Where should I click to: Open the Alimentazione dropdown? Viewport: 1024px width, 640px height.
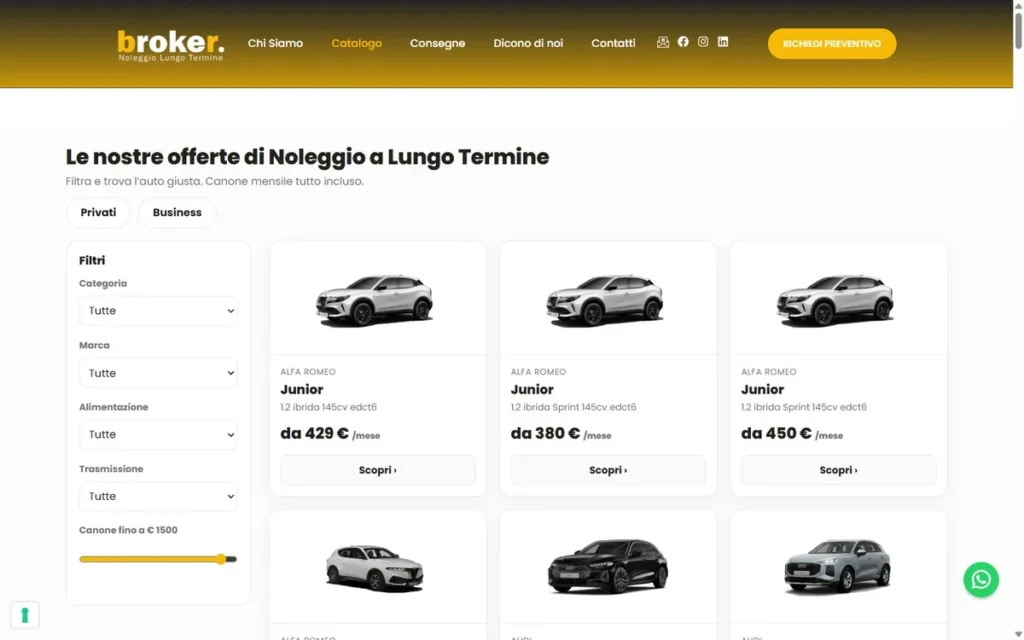(158, 434)
